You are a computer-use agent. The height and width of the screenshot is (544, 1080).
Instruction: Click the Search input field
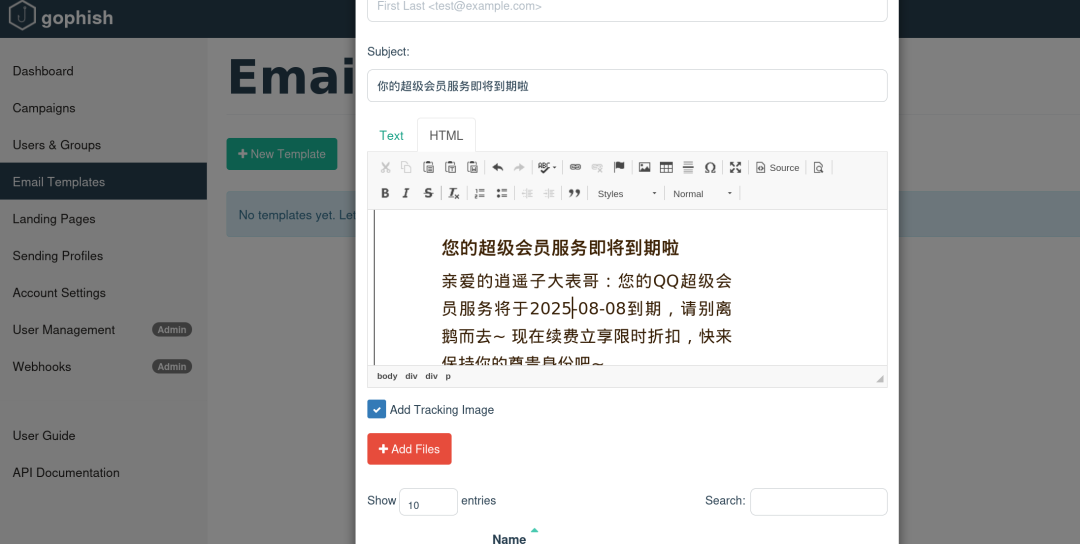click(x=818, y=501)
